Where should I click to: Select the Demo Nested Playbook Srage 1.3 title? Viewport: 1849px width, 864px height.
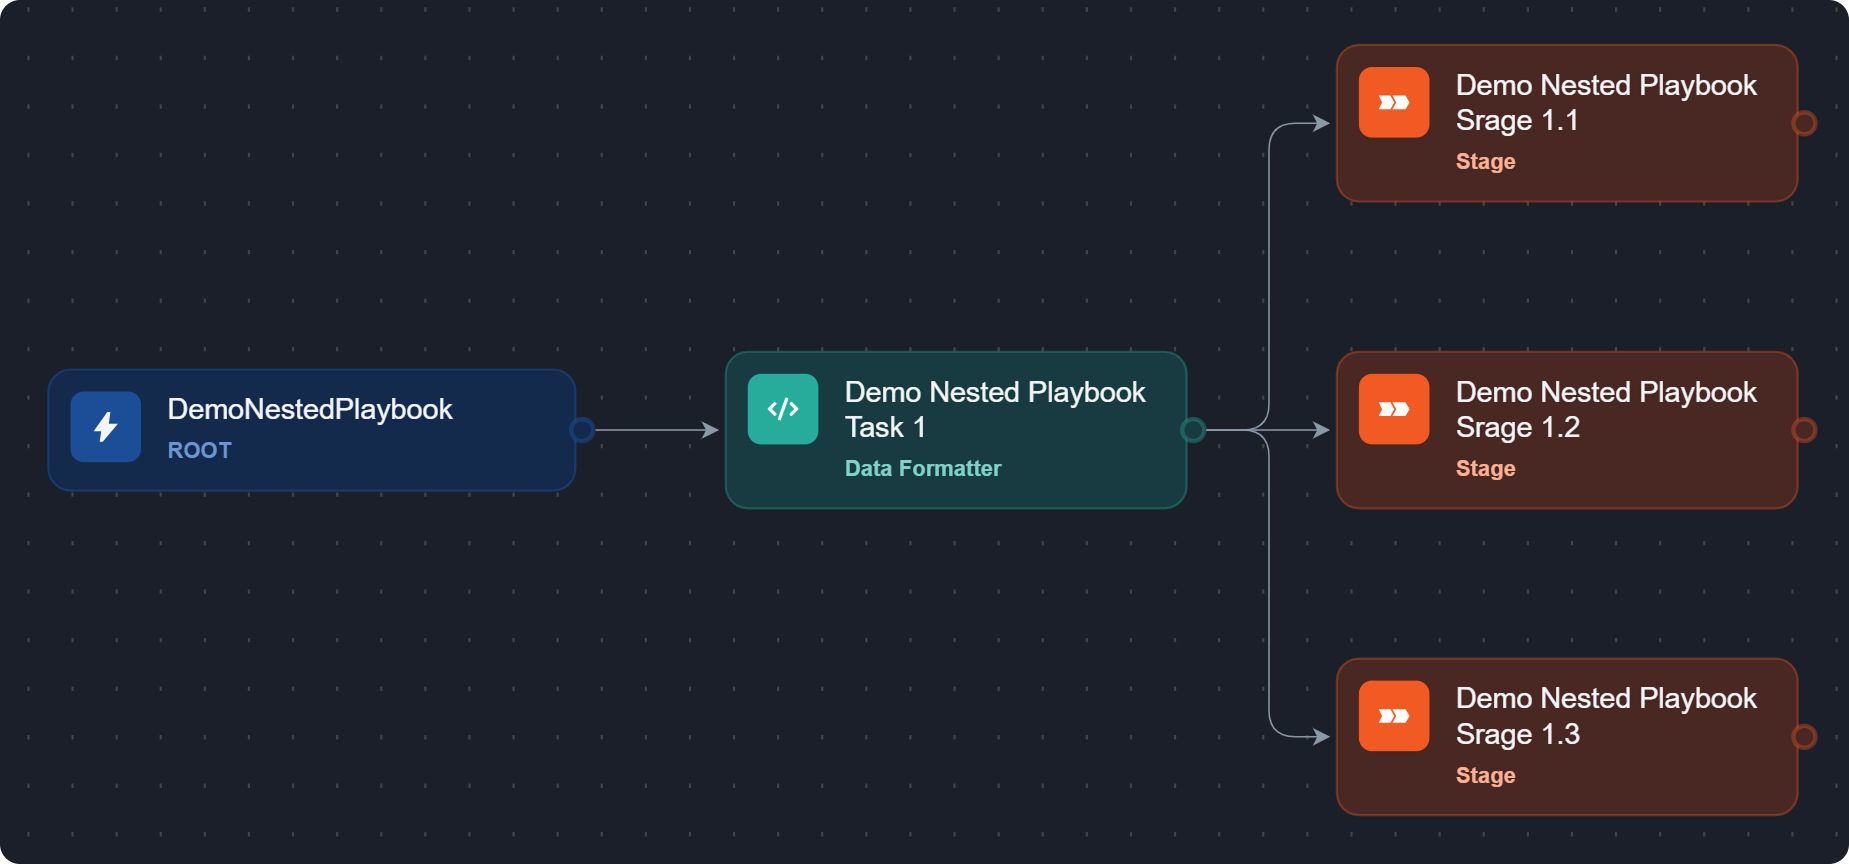pyautogui.click(x=1605, y=716)
